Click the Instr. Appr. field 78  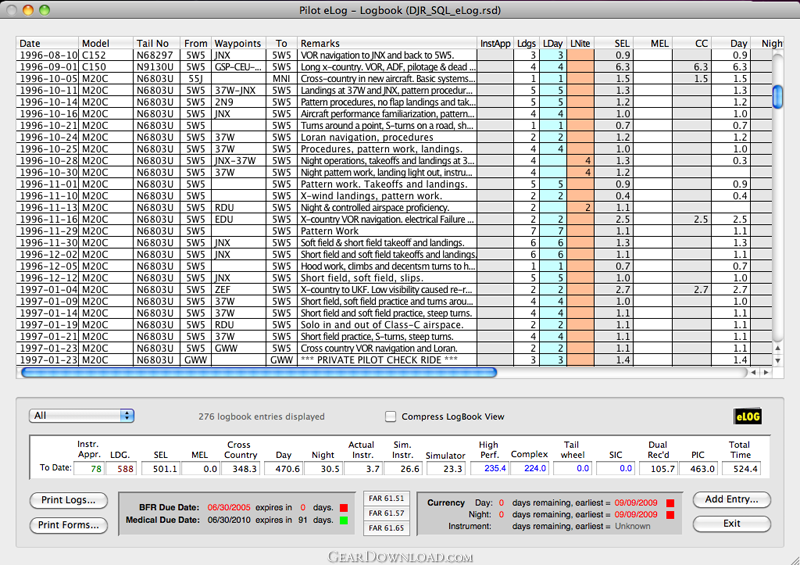[89, 469]
